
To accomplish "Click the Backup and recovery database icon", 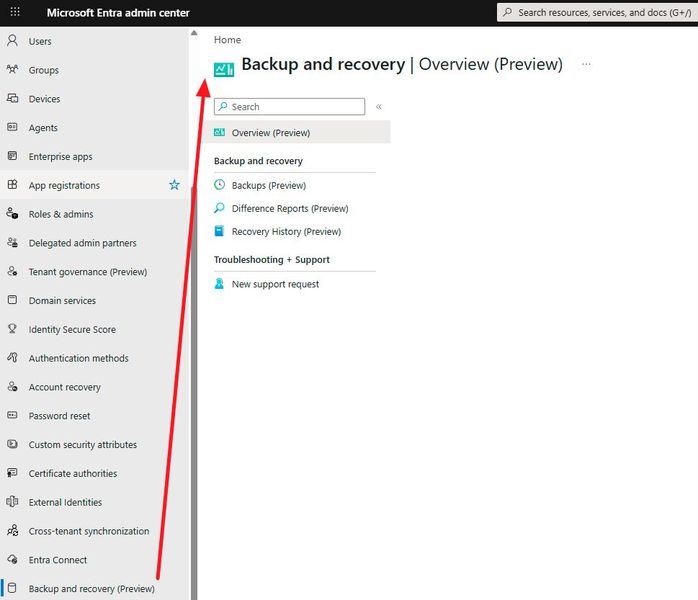I will click(12, 588).
